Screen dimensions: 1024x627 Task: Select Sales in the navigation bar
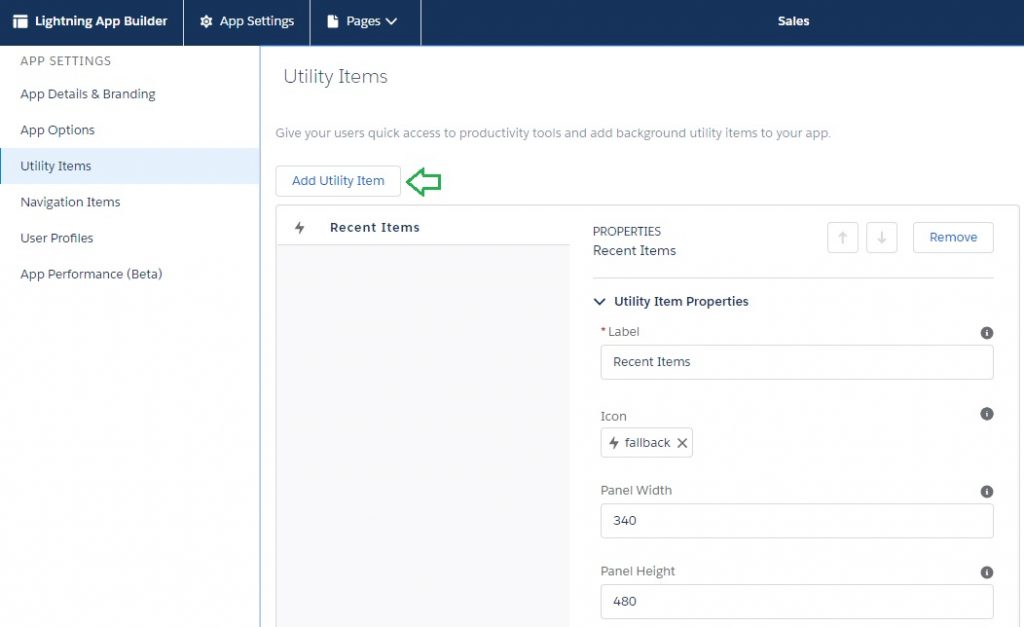click(793, 20)
